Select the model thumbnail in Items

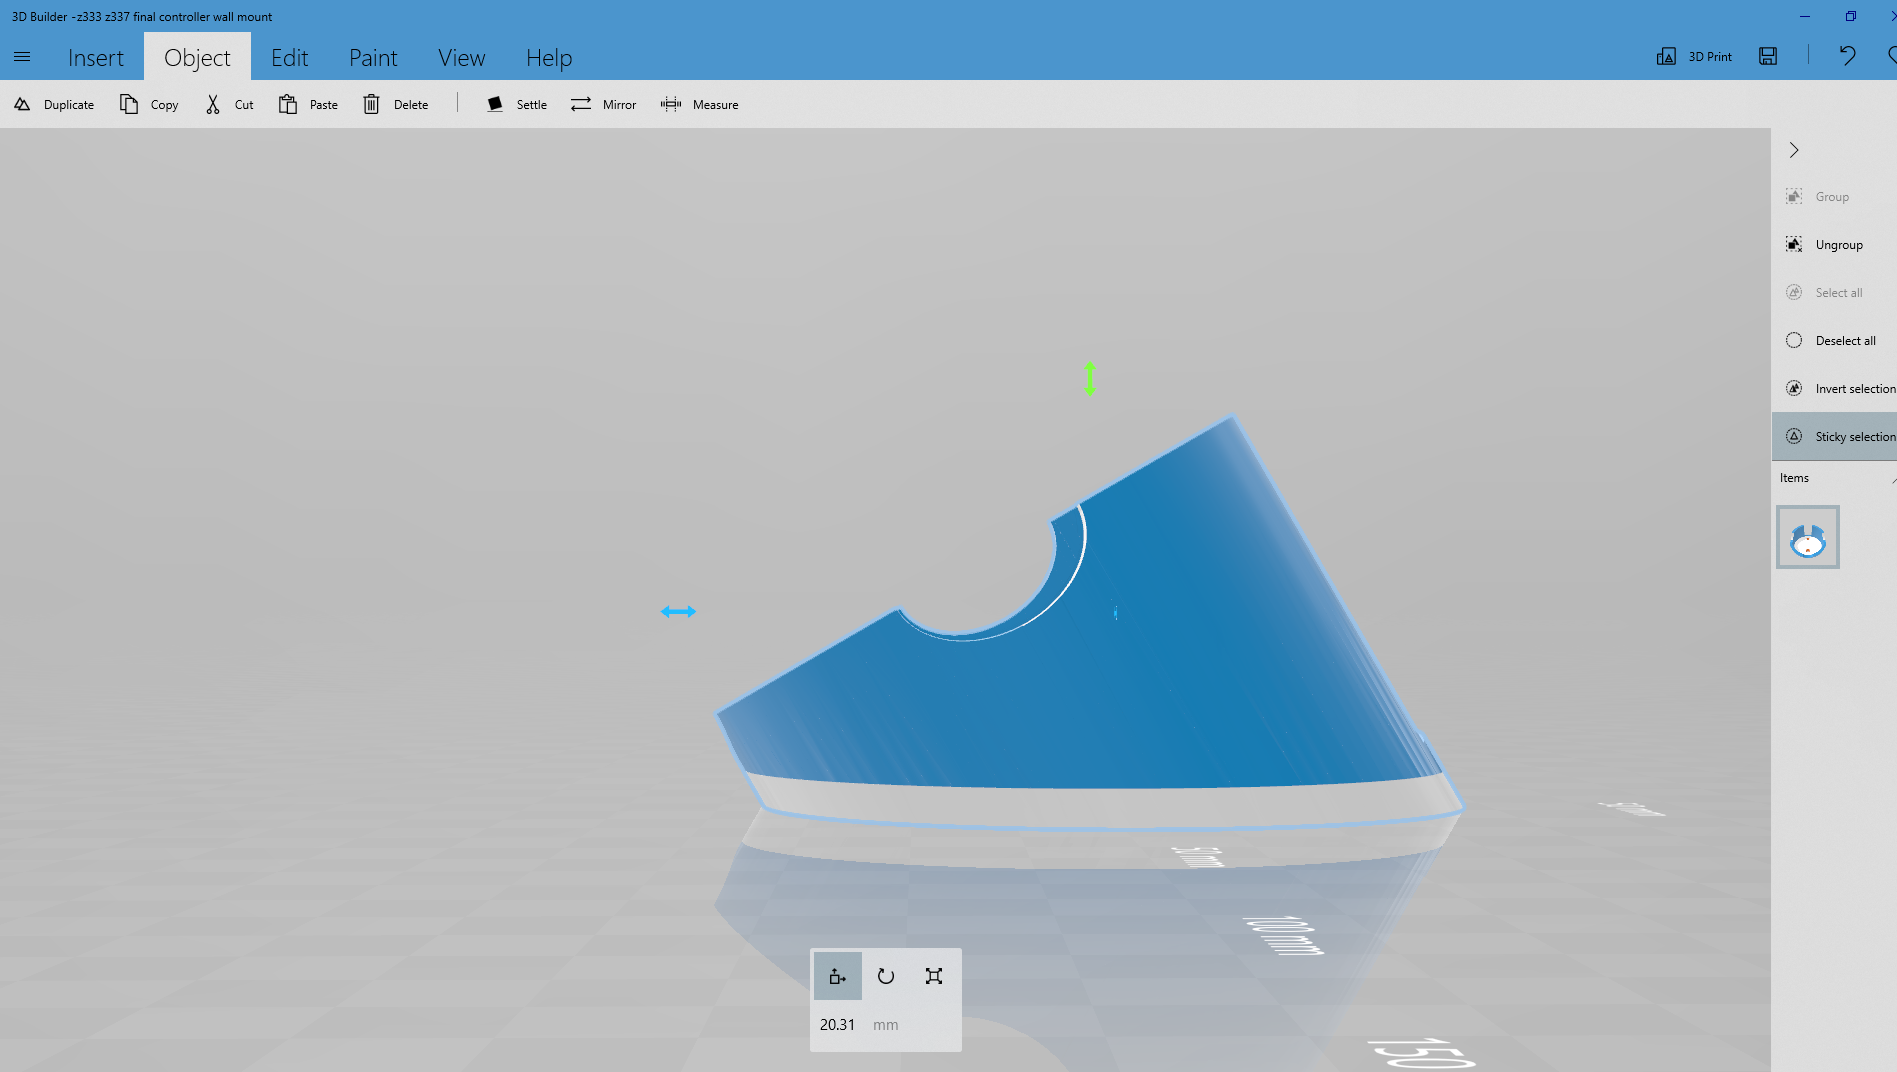point(1807,537)
